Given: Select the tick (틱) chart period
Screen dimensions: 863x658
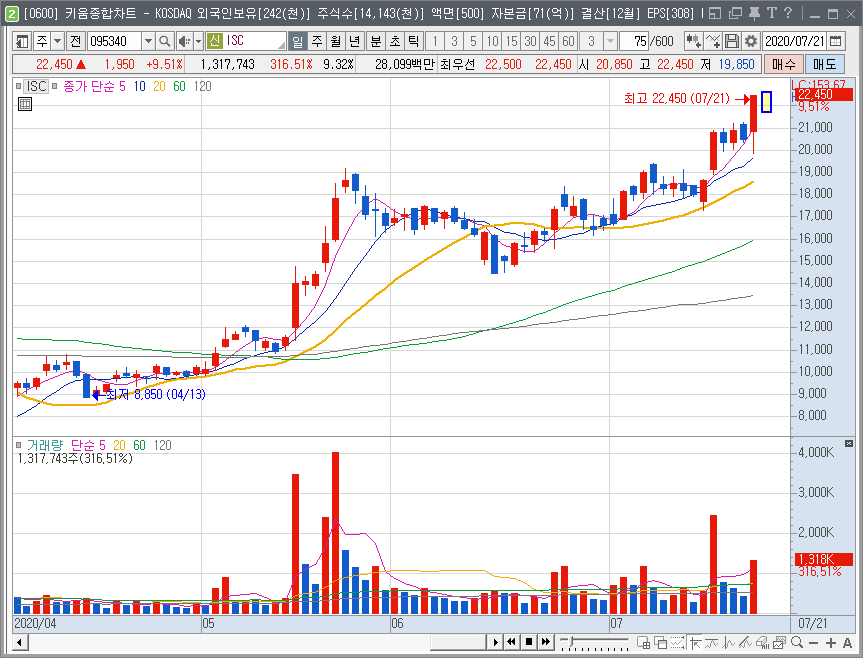Looking at the screenshot, I should pyautogui.click(x=414, y=41).
